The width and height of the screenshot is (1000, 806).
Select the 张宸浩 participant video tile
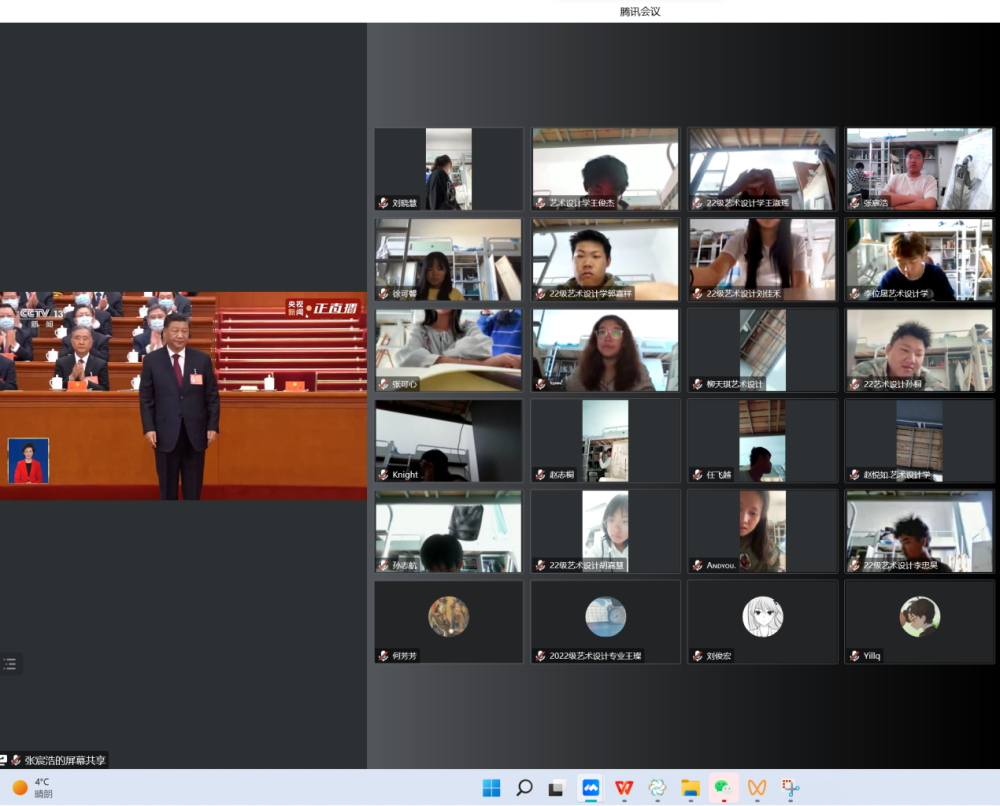[x=919, y=169]
